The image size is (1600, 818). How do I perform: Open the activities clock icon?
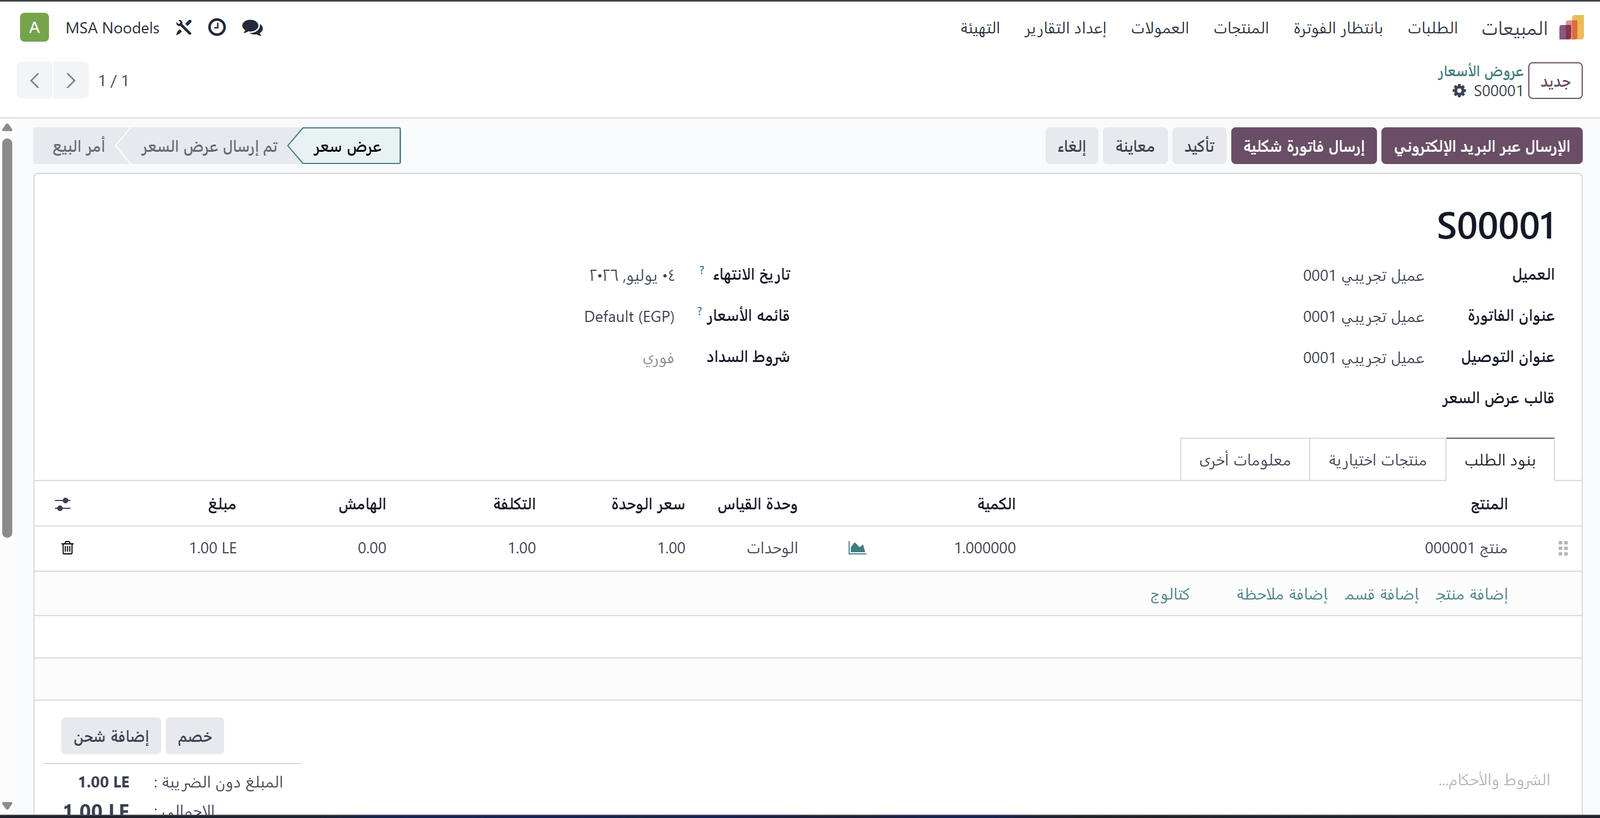(217, 28)
